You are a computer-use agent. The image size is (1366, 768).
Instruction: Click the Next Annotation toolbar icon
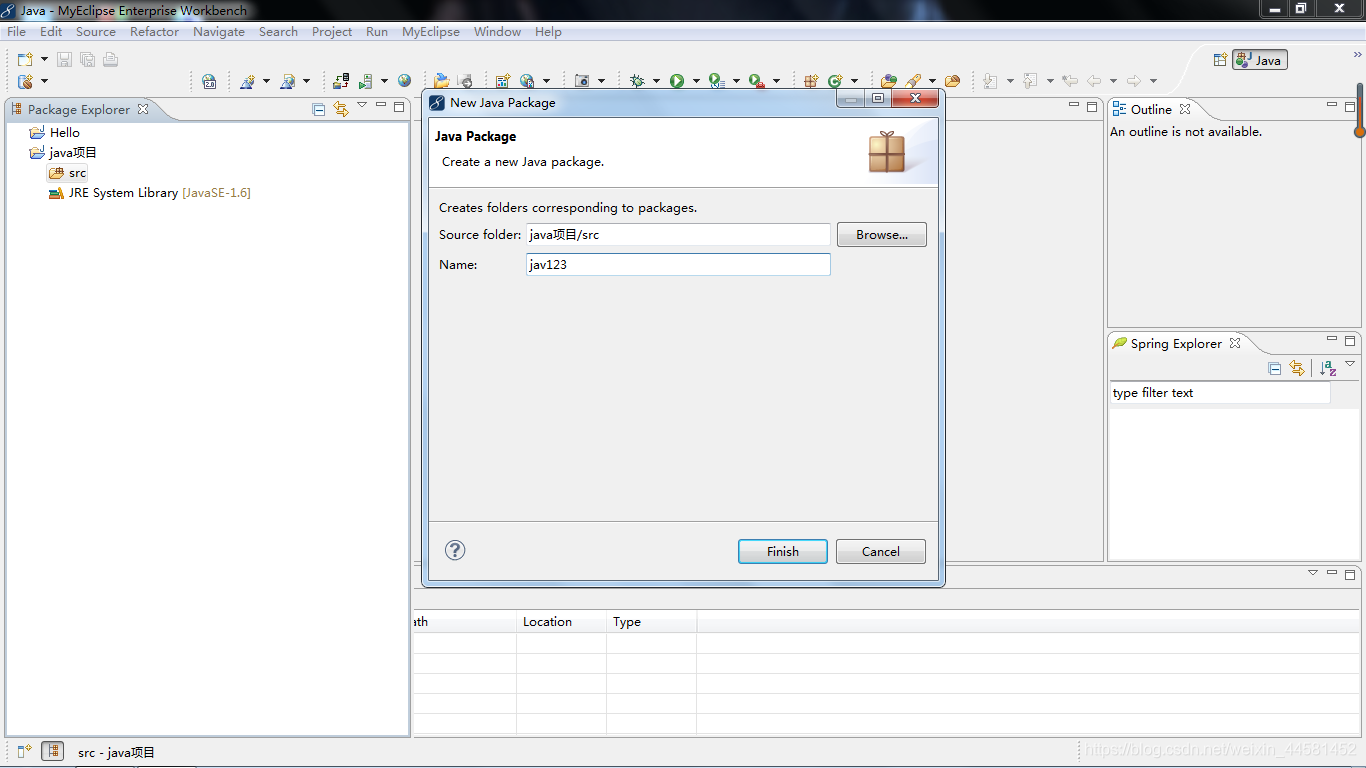point(990,81)
